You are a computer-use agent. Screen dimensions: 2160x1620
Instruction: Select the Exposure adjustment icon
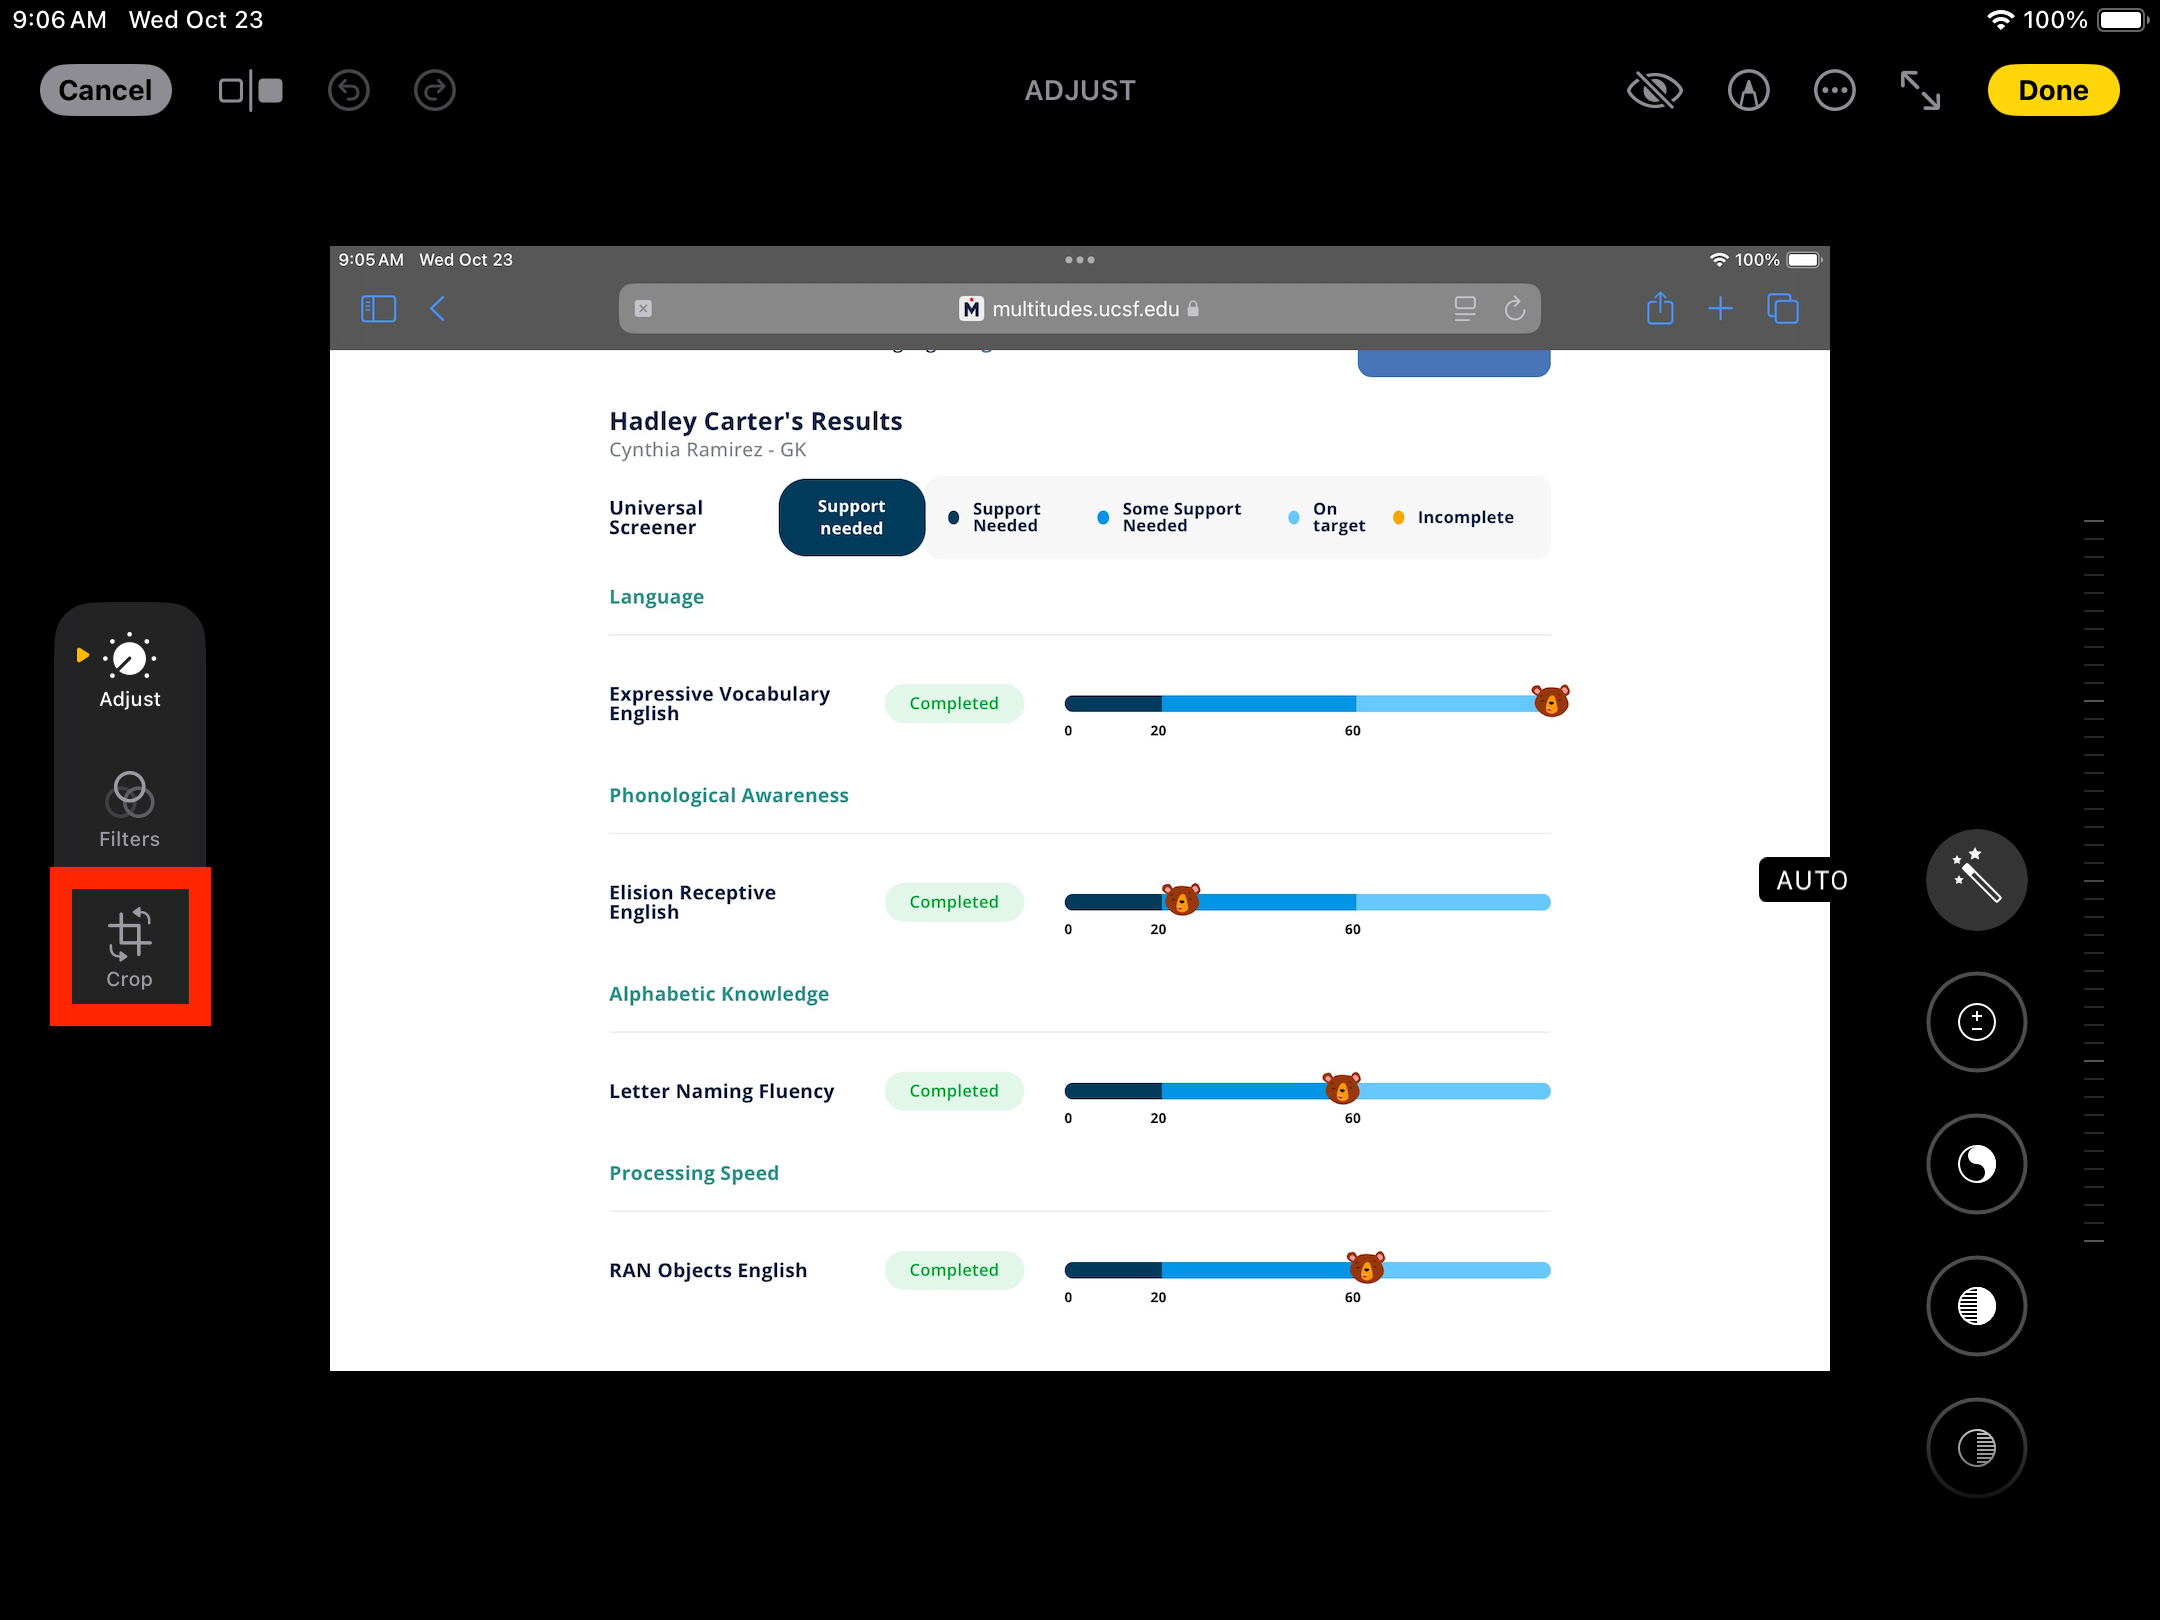[1976, 1022]
